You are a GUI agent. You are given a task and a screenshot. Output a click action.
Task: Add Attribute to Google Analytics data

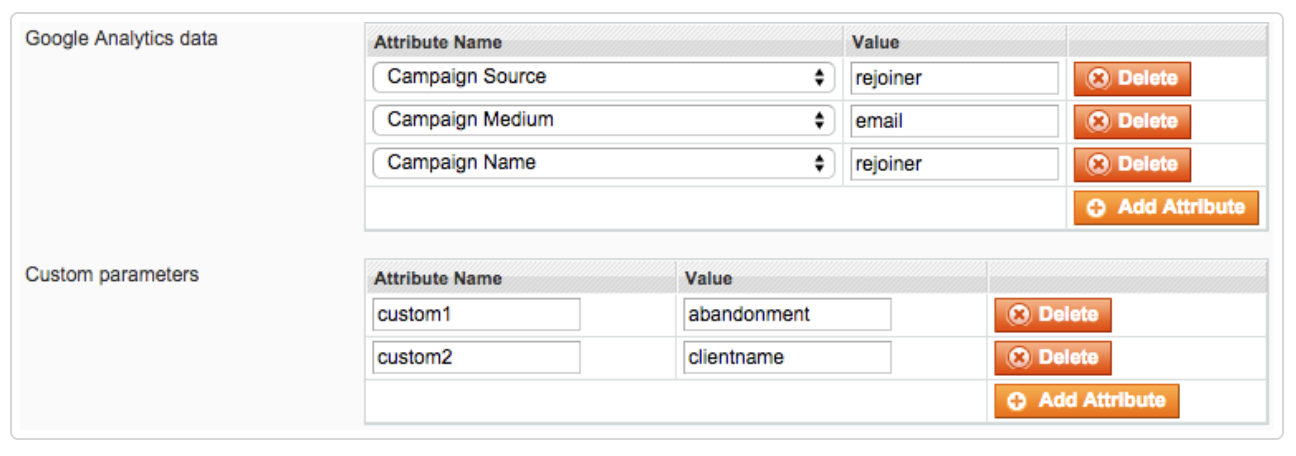pyautogui.click(x=1166, y=207)
